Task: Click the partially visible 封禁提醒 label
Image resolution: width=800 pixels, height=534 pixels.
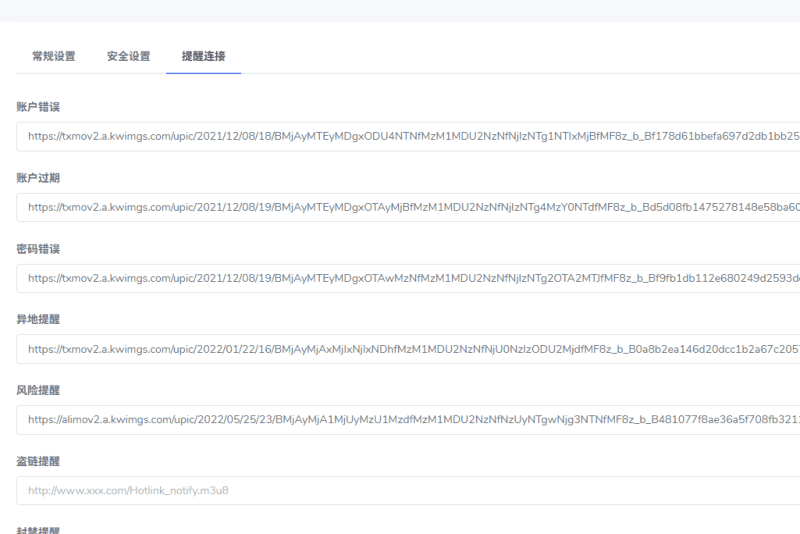Action: point(38,529)
